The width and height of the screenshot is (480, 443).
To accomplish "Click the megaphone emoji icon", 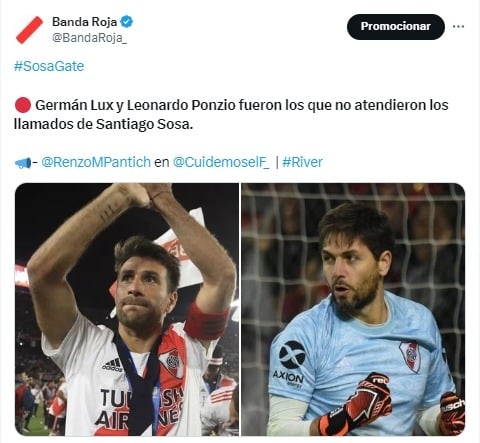I will click(x=23, y=163).
